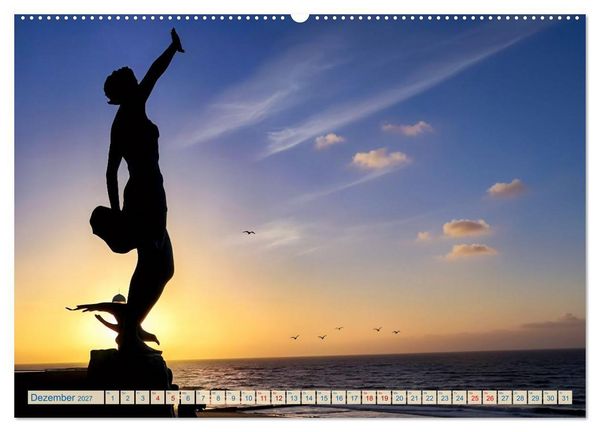Select red day 12 in the calendar strip
600x432 pixels.
click(x=278, y=397)
